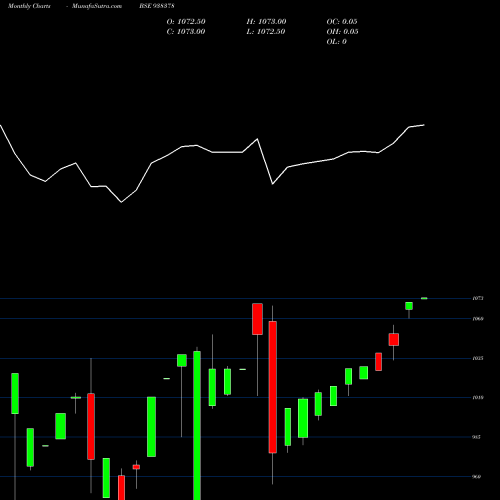
Task: Click the tallest red candlestick body
Action: coord(273,387)
